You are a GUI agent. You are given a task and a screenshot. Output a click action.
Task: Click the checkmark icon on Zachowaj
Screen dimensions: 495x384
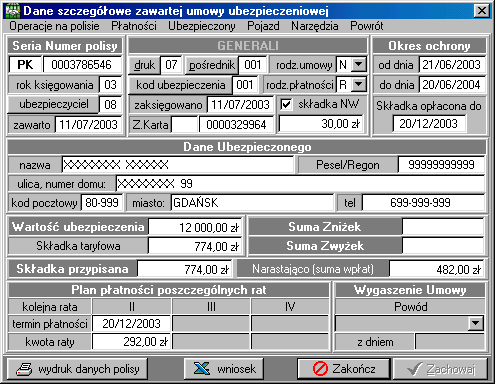[x=414, y=369]
